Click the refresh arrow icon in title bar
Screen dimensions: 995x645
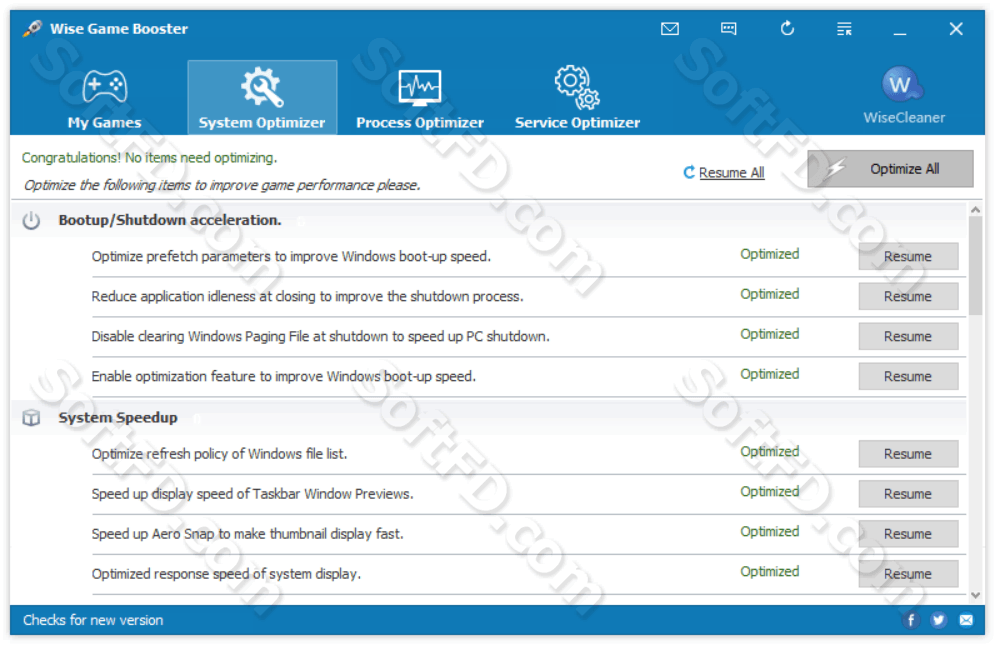pos(787,29)
